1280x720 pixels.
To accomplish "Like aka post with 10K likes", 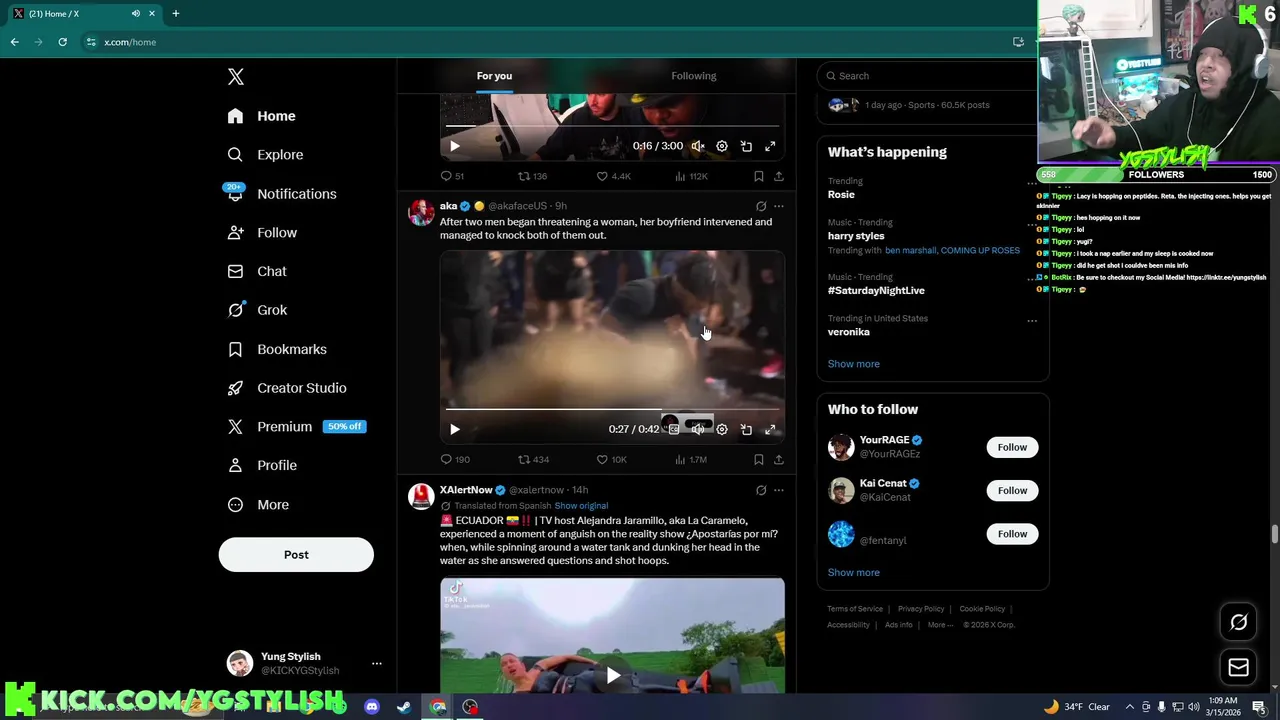I will coord(612,459).
